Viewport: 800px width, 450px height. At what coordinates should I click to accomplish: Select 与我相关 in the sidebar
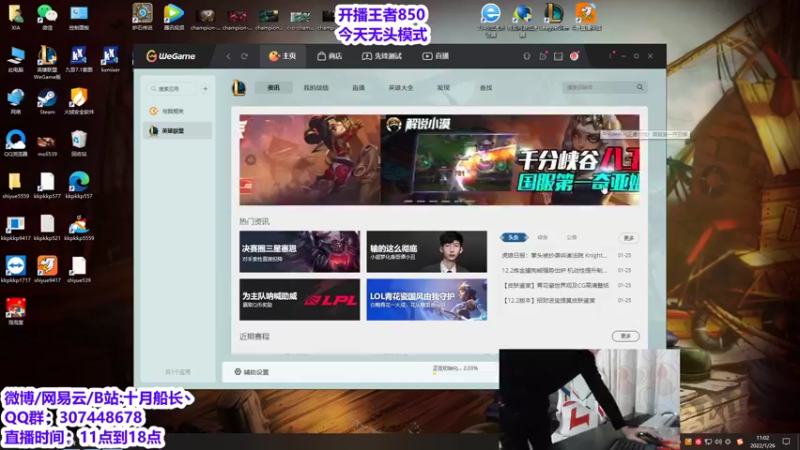pos(177,111)
